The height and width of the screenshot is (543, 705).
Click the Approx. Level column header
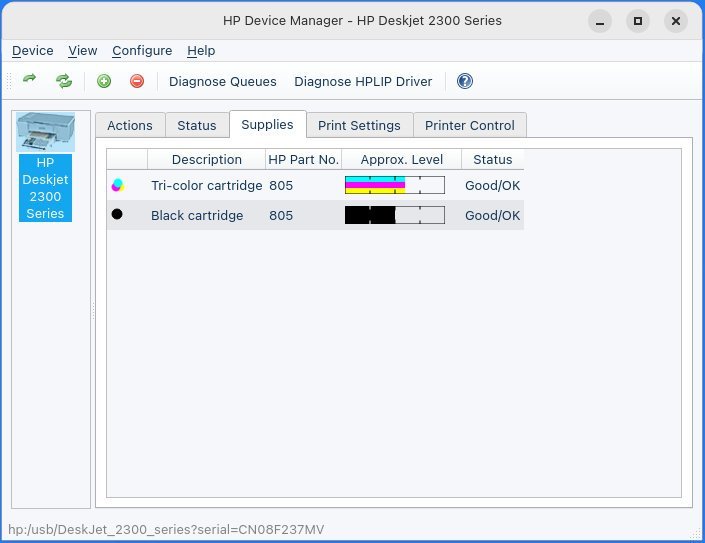402,160
